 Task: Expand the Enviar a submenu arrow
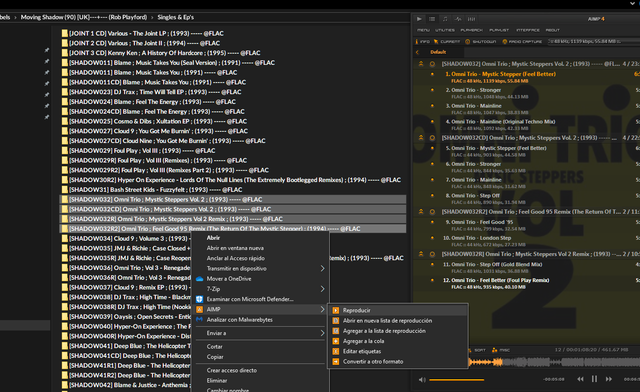tap(322, 333)
